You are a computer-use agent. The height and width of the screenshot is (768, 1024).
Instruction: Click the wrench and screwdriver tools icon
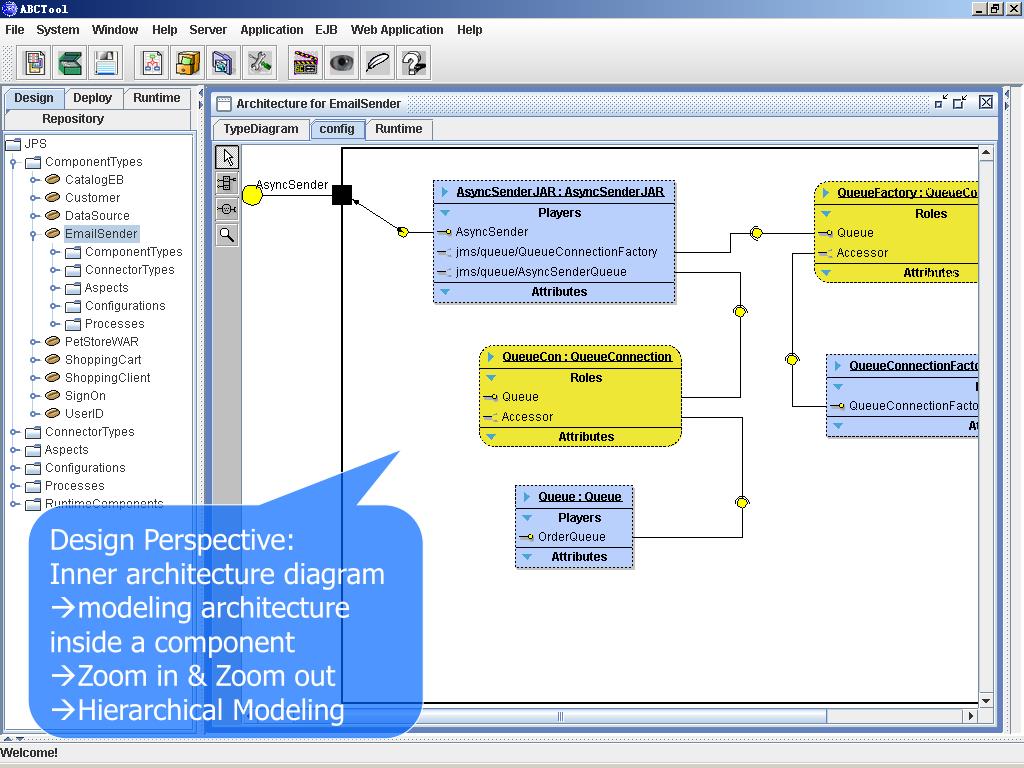point(259,63)
